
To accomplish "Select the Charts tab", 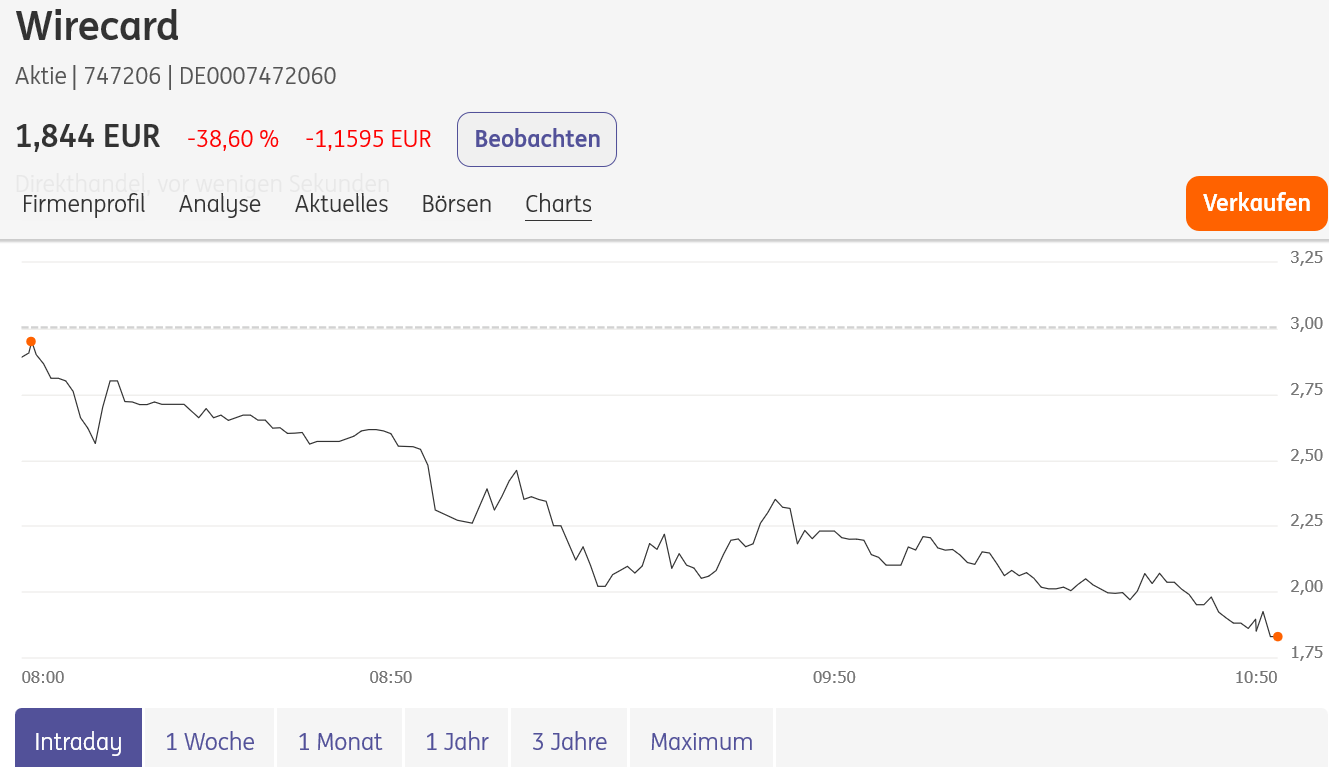I will point(559,204).
